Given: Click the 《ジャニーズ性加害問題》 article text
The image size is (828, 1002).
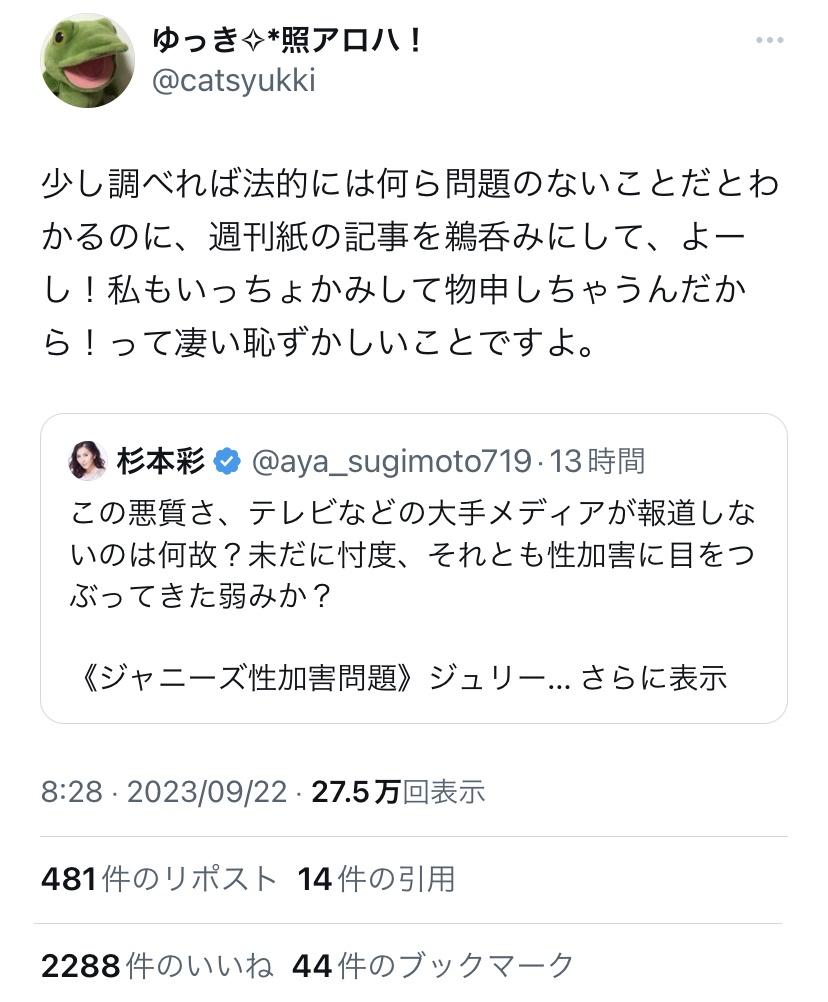Looking at the screenshot, I should (250, 678).
